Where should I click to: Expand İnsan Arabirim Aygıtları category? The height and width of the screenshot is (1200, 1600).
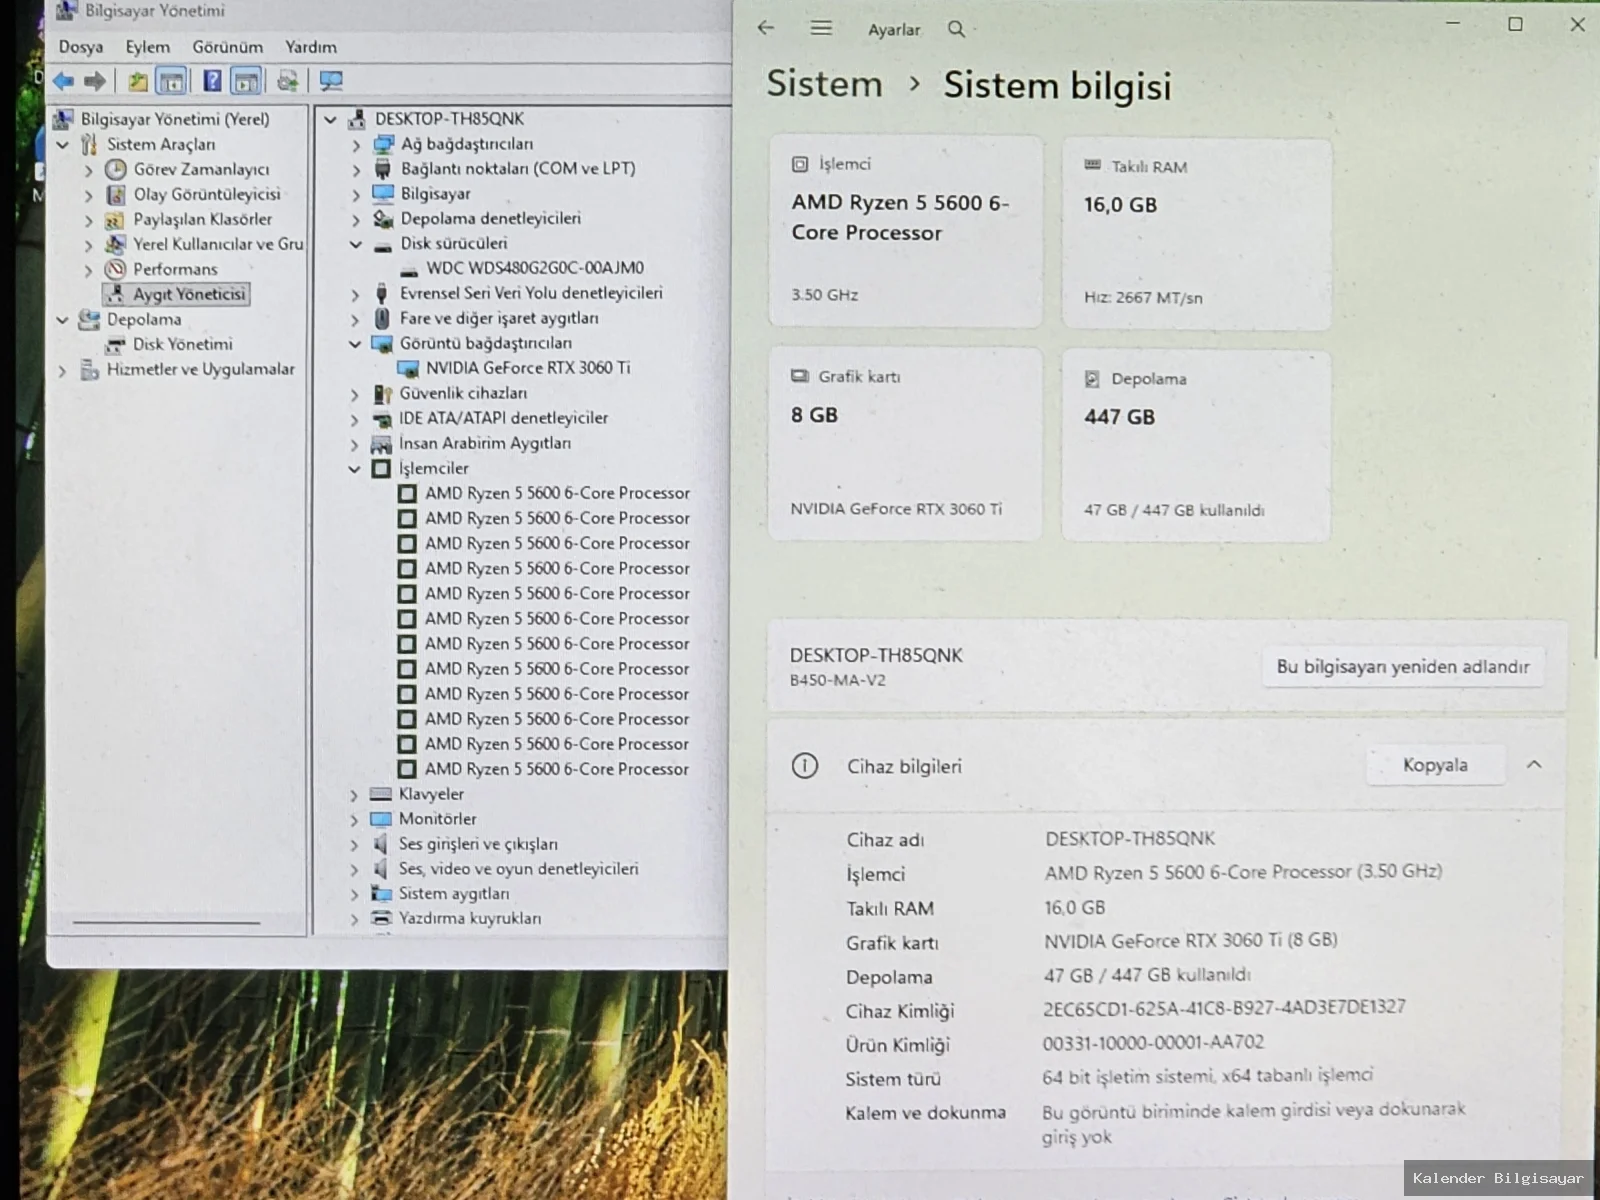[x=355, y=444]
